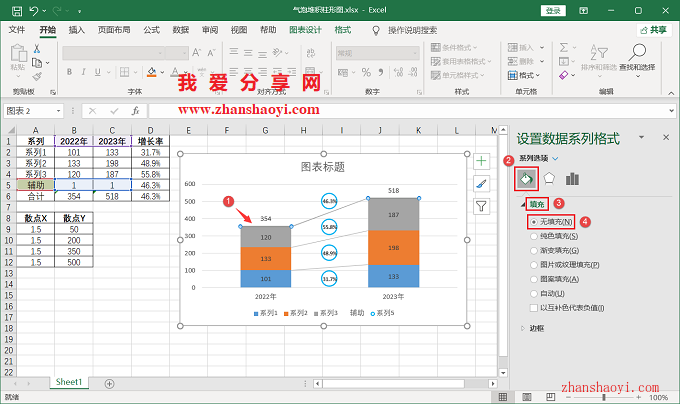Select the No fill (无填充) radio button
Viewport: 680px width, 404px height.
(x=534, y=222)
